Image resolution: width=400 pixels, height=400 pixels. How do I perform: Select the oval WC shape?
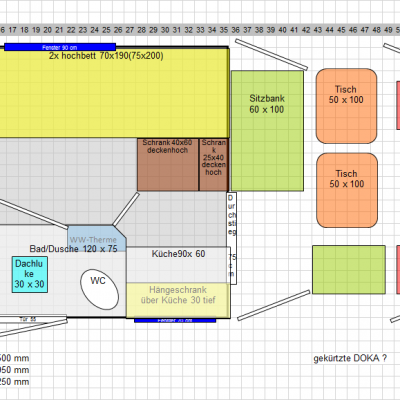(99, 289)
